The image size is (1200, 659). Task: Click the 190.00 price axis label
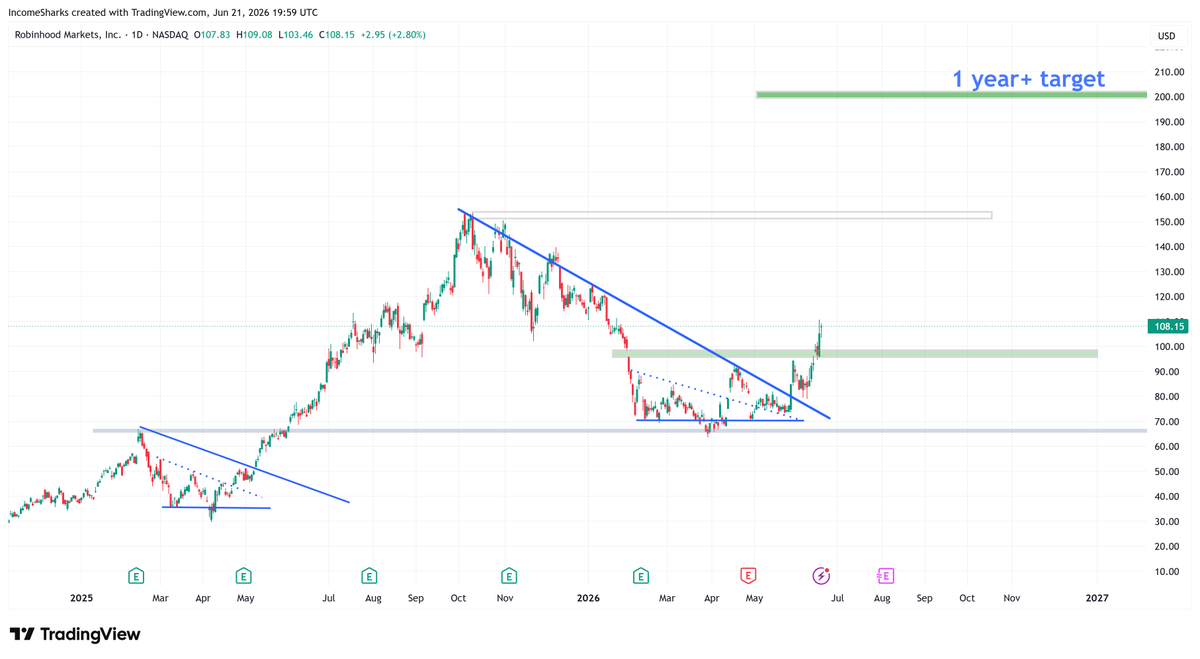pyautogui.click(x=1169, y=122)
